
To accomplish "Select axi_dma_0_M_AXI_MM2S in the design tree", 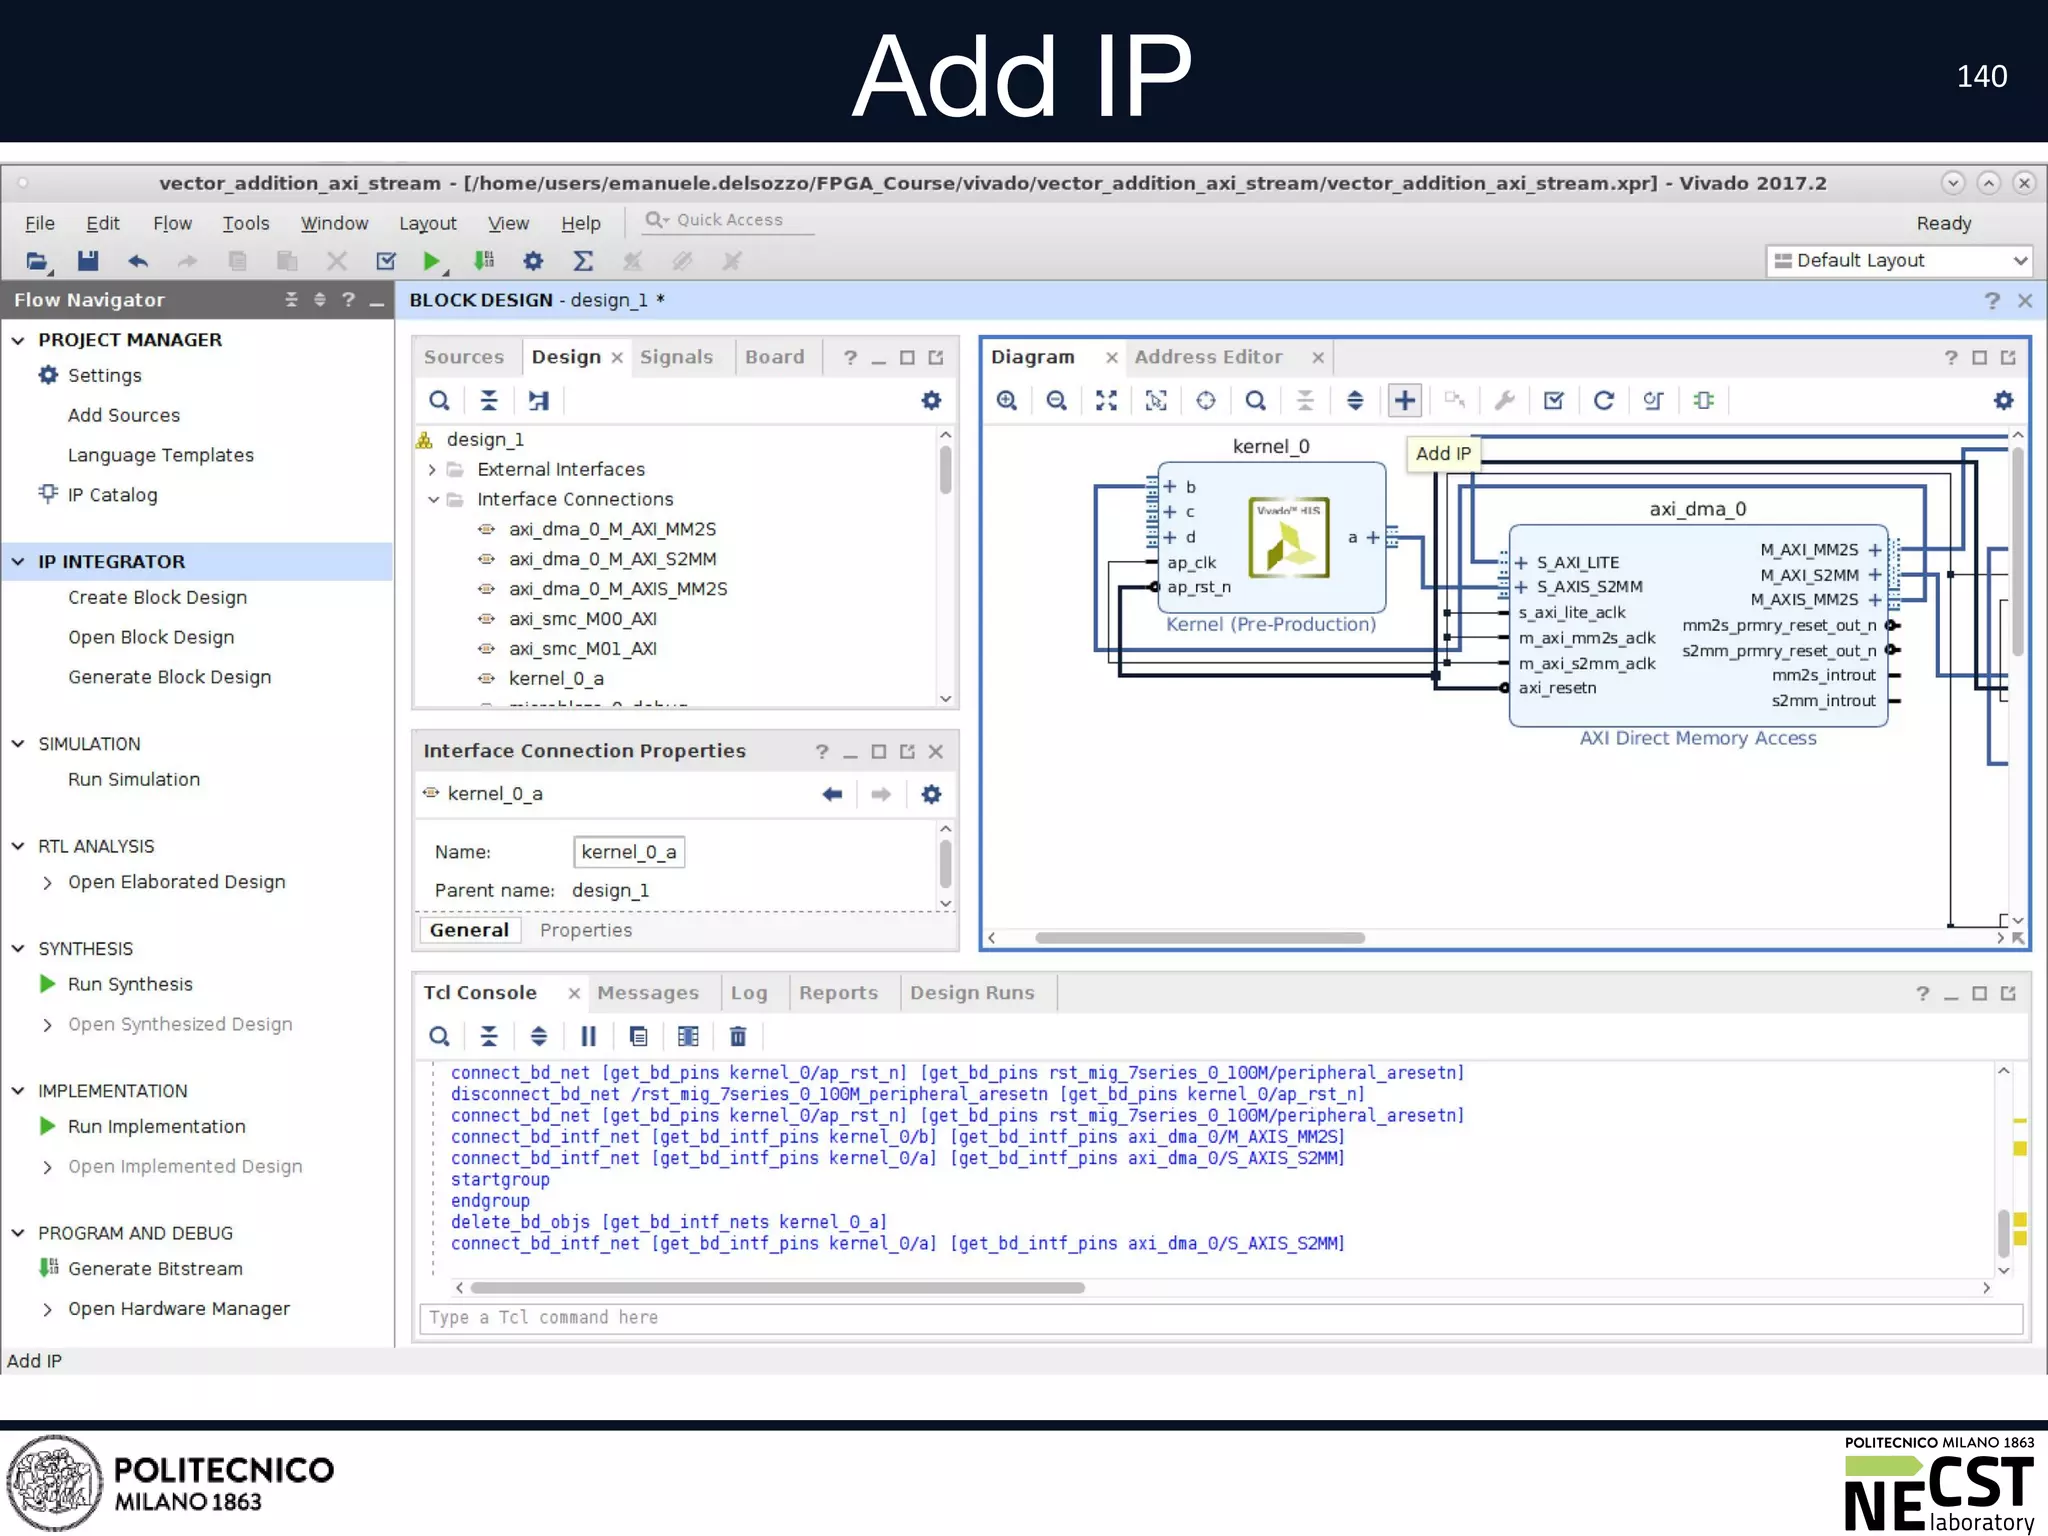I will [612, 529].
